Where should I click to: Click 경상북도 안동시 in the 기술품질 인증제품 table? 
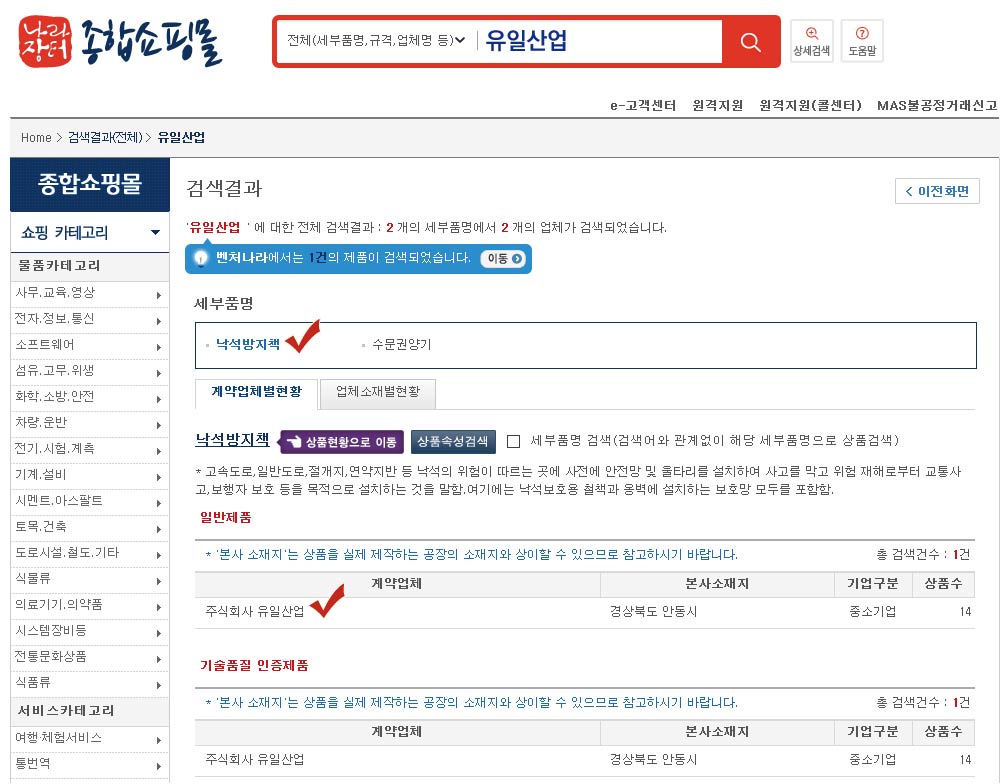click(x=653, y=760)
